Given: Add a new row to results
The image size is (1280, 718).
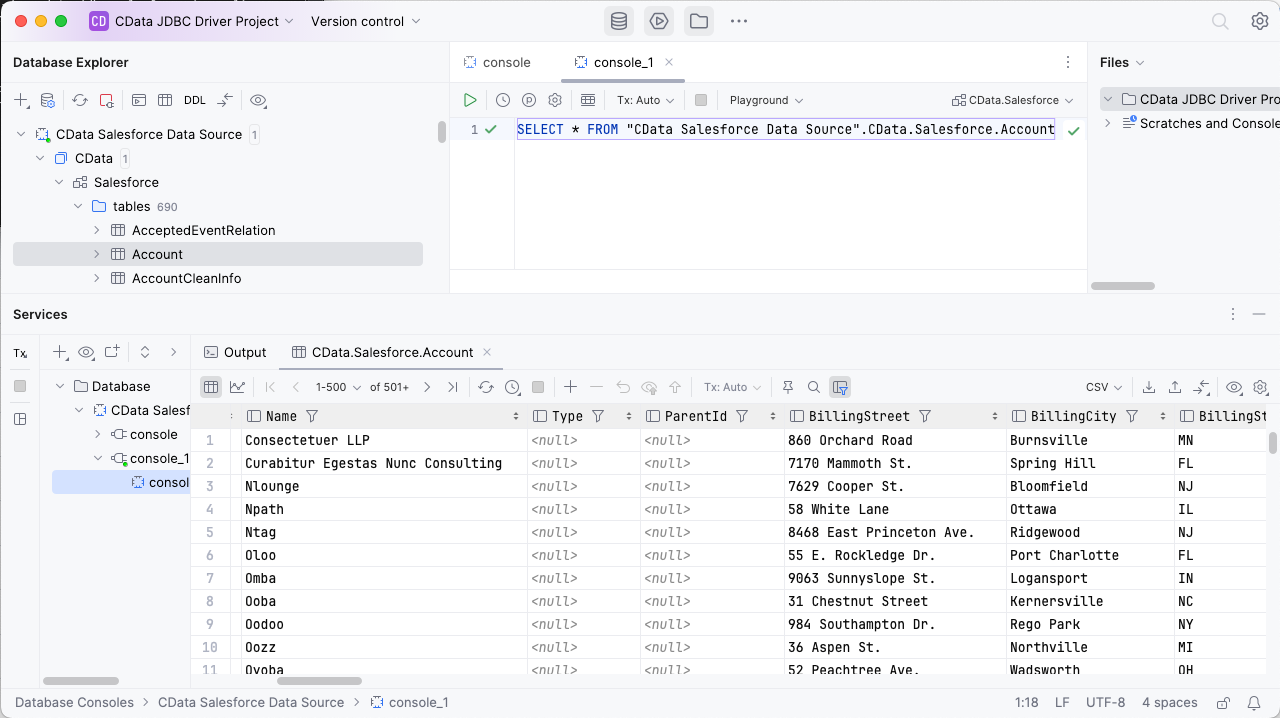Looking at the screenshot, I should 570,387.
